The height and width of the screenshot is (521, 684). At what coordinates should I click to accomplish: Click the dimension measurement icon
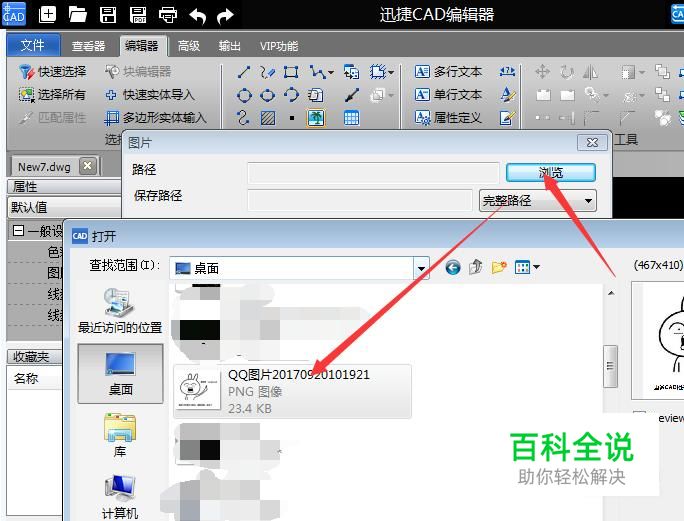507,71
